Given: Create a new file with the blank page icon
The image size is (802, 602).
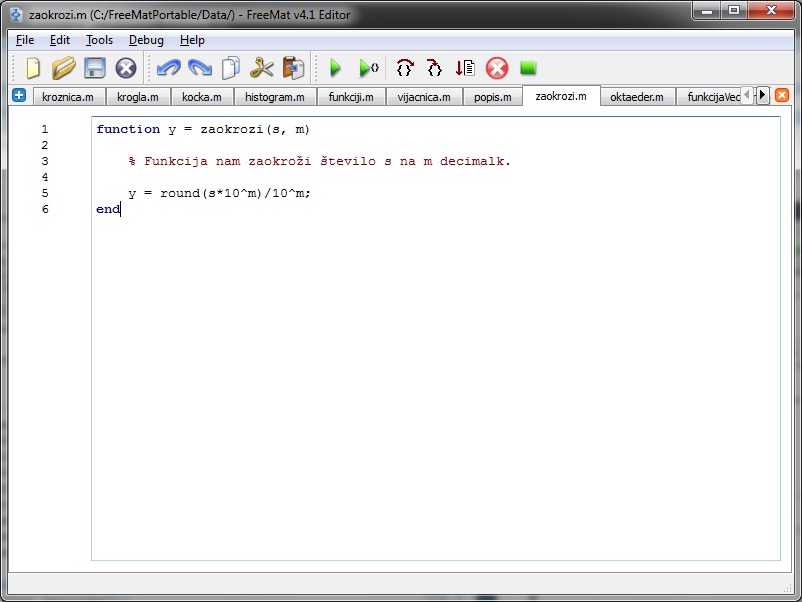Looking at the screenshot, I should pyautogui.click(x=33, y=68).
